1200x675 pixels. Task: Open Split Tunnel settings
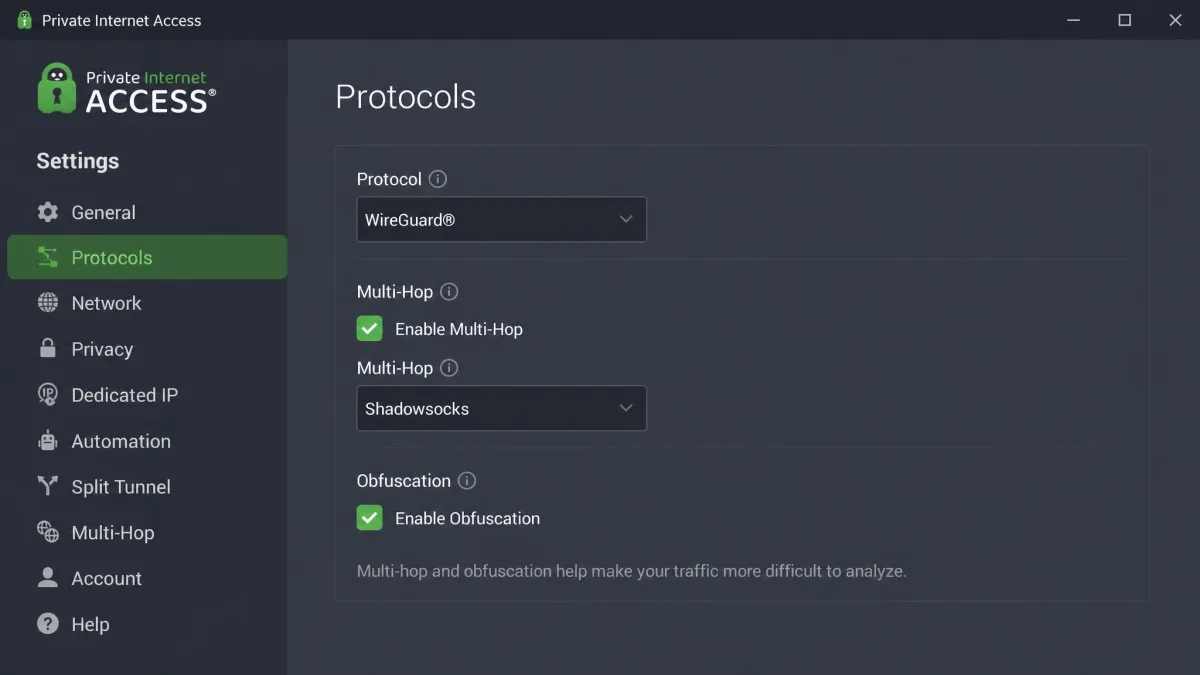(147, 487)
